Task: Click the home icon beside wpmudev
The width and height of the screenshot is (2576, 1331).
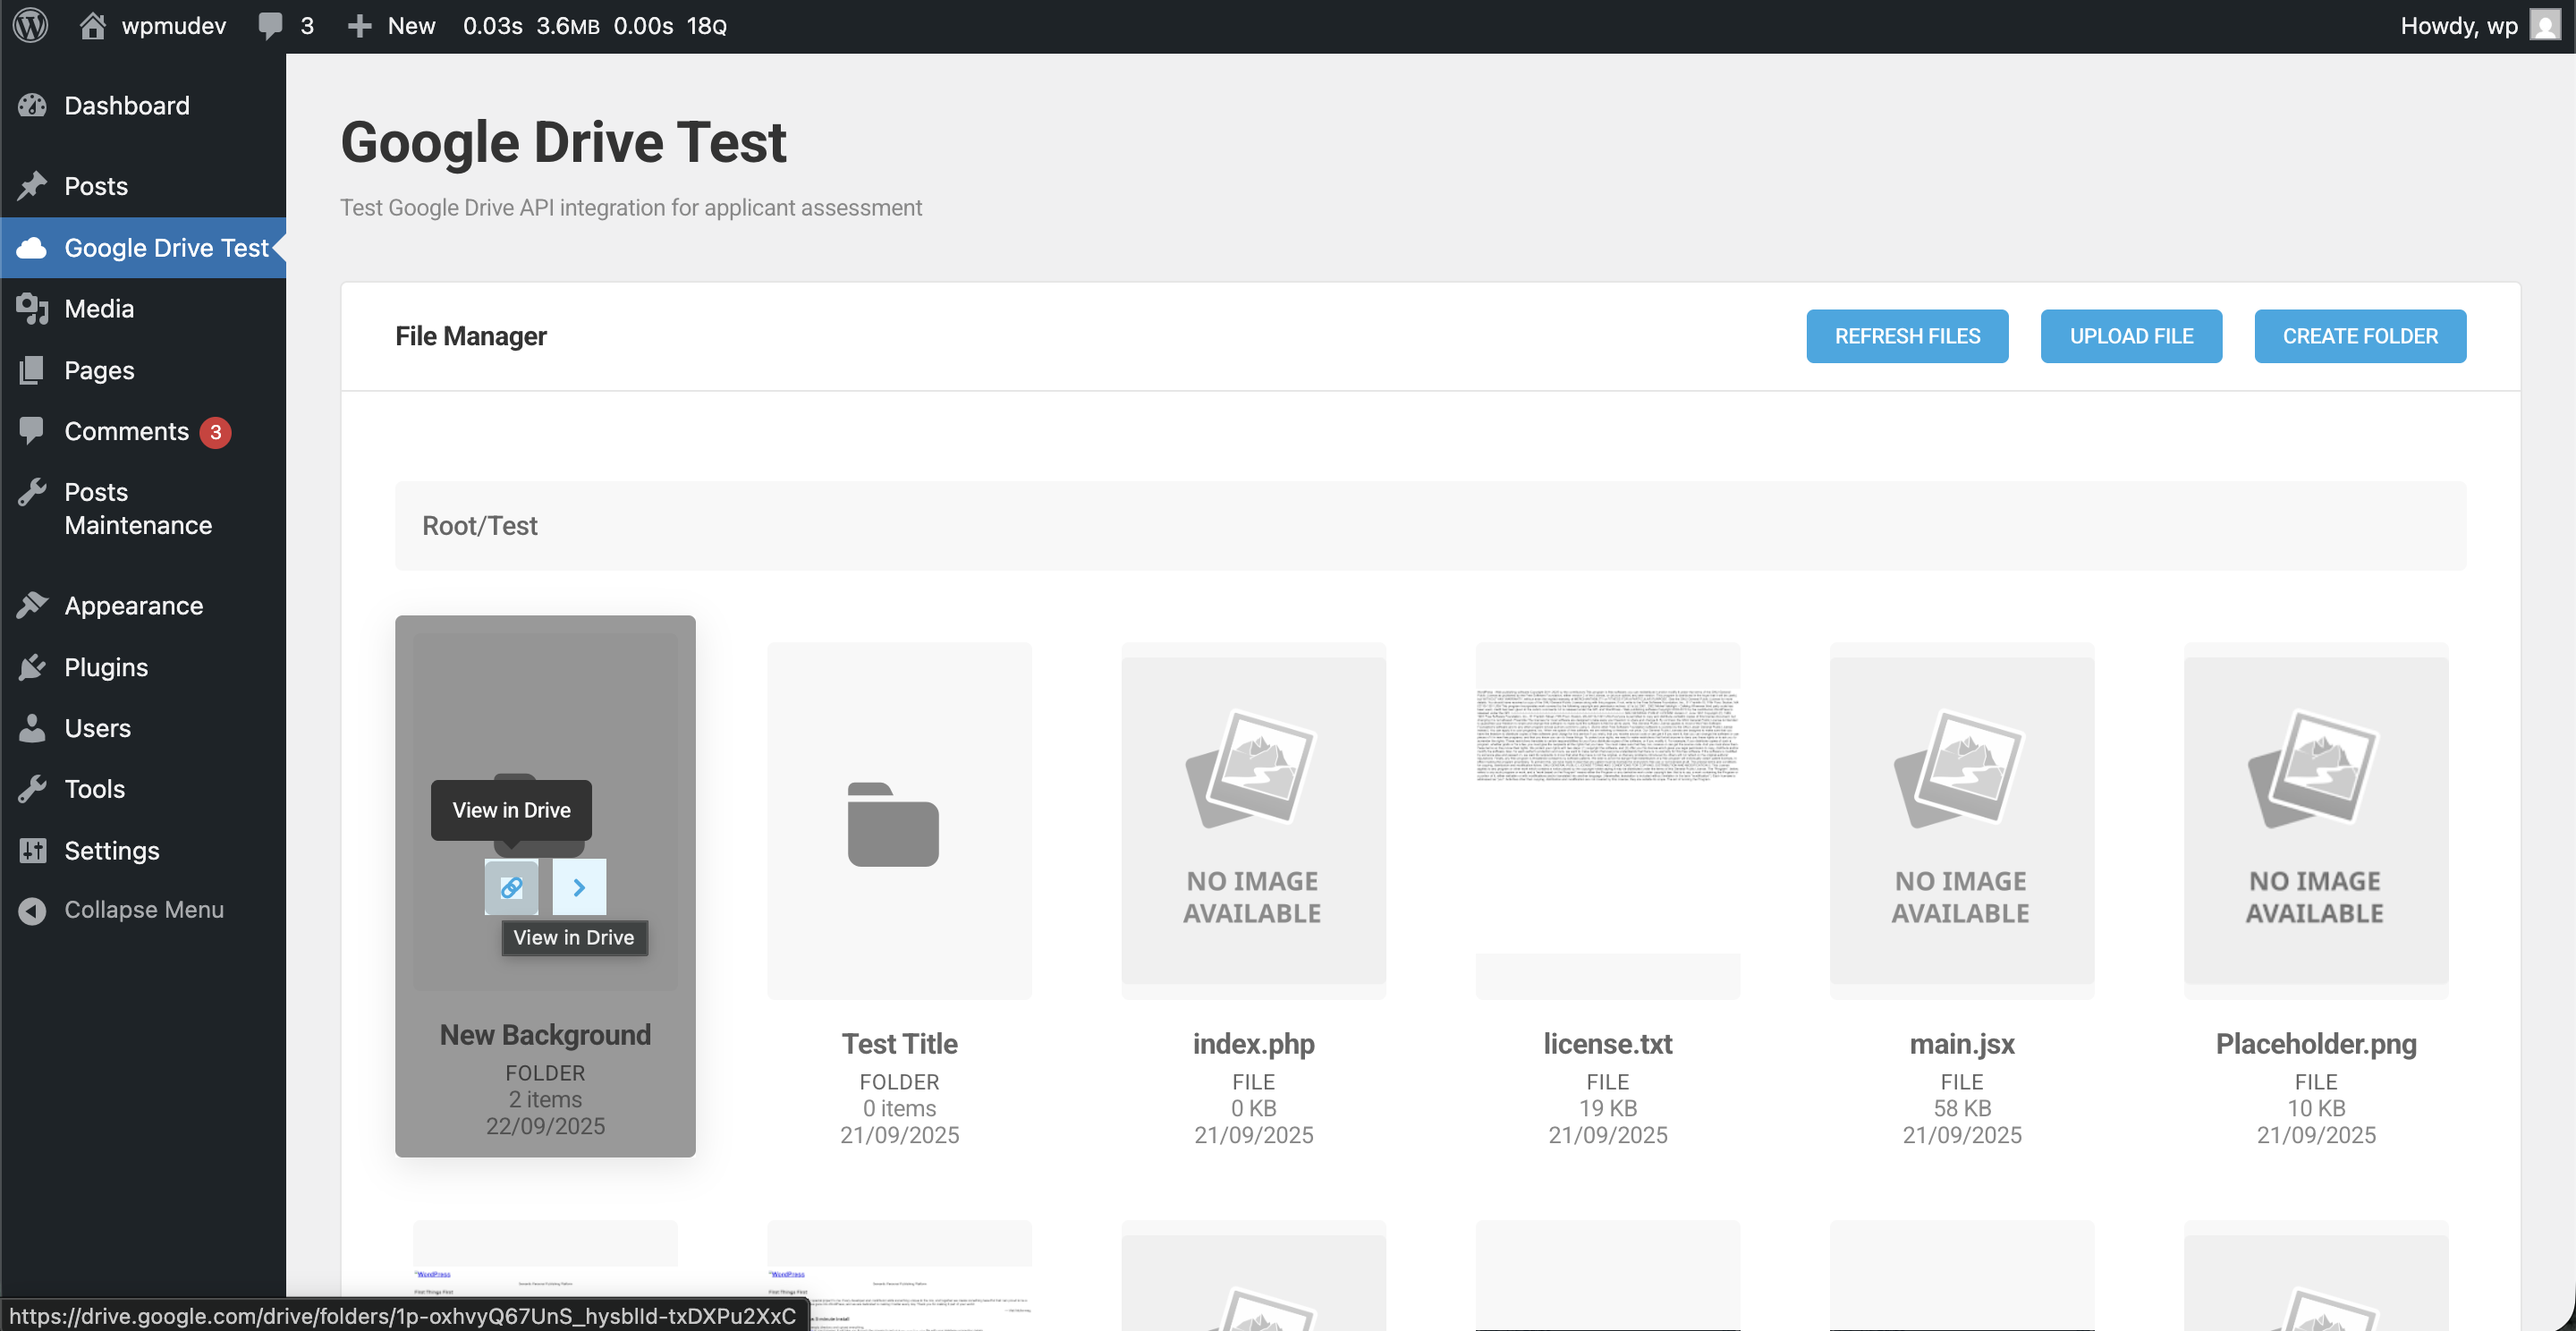Action: [x=93, y=26]
